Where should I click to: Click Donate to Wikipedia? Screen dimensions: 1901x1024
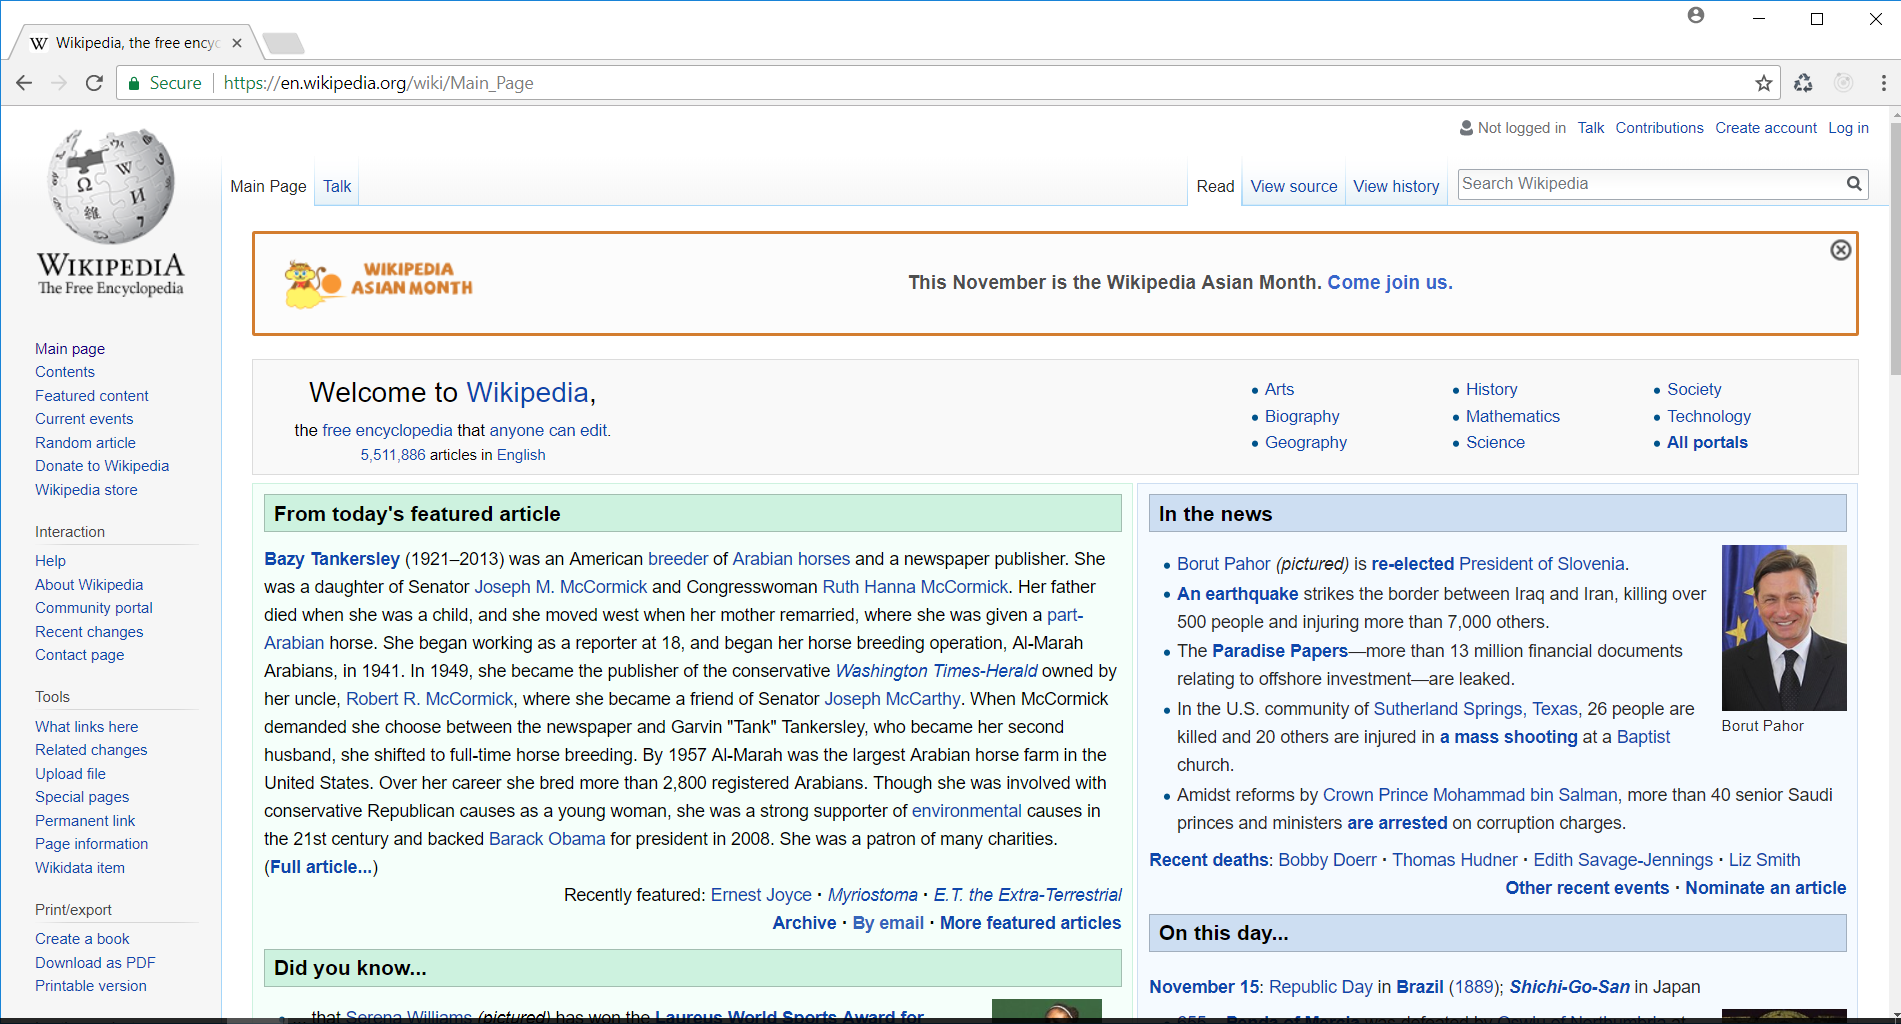(102, 466)
